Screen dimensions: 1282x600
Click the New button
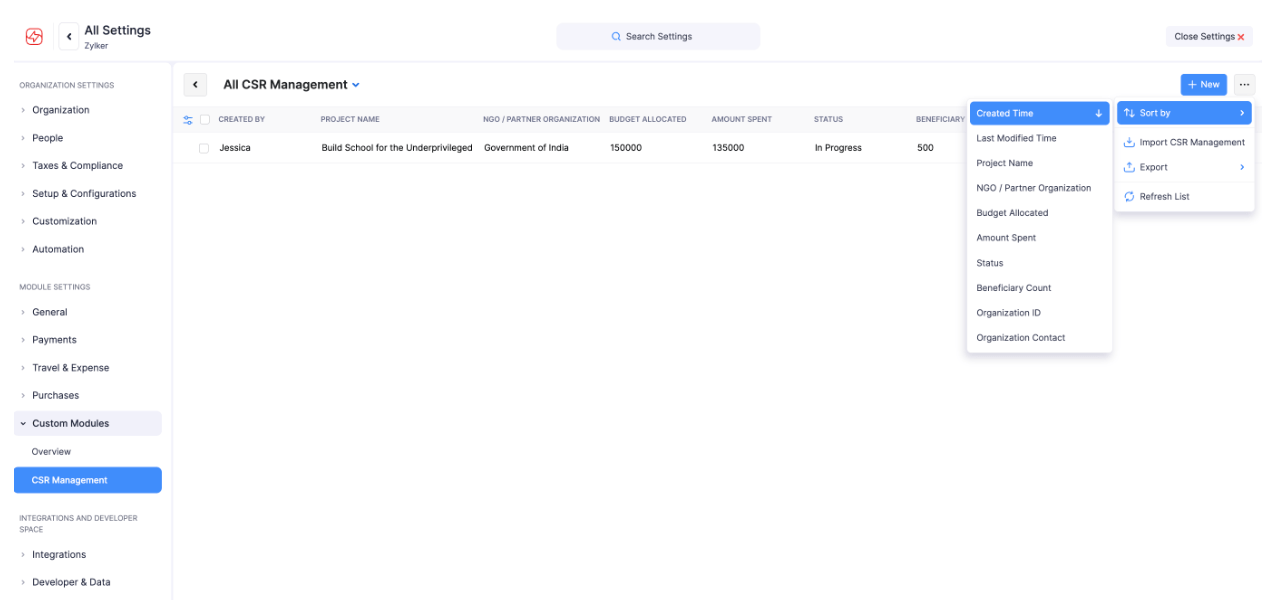tap(1203, 85)
